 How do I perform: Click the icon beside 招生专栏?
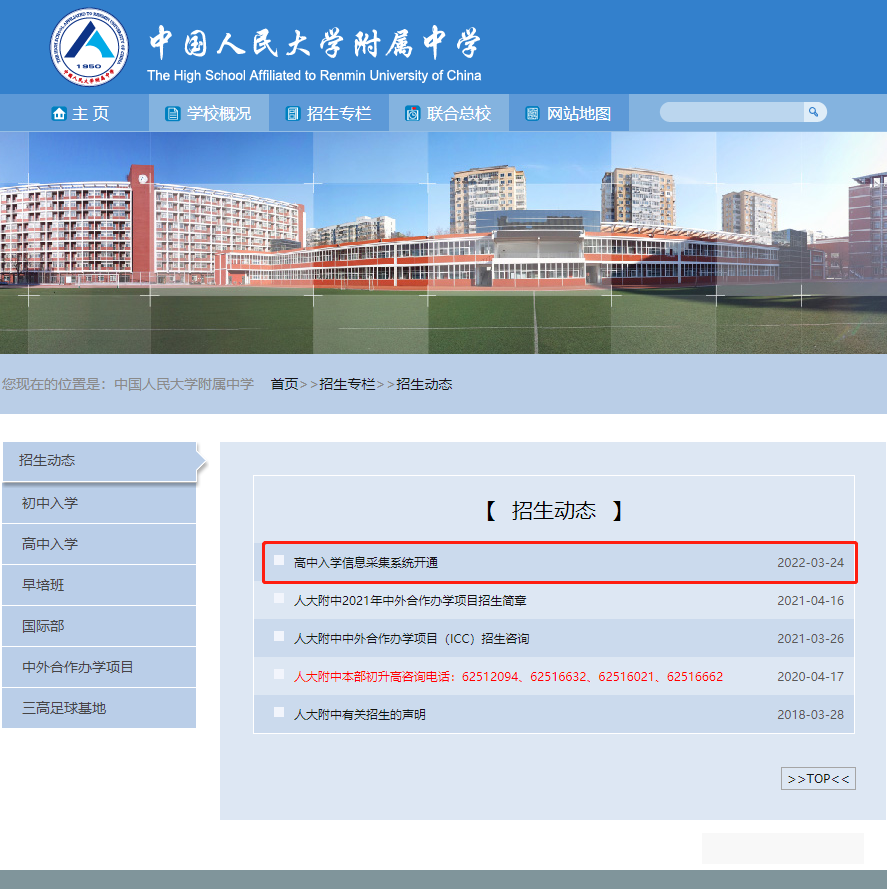(x=292, y=114)
